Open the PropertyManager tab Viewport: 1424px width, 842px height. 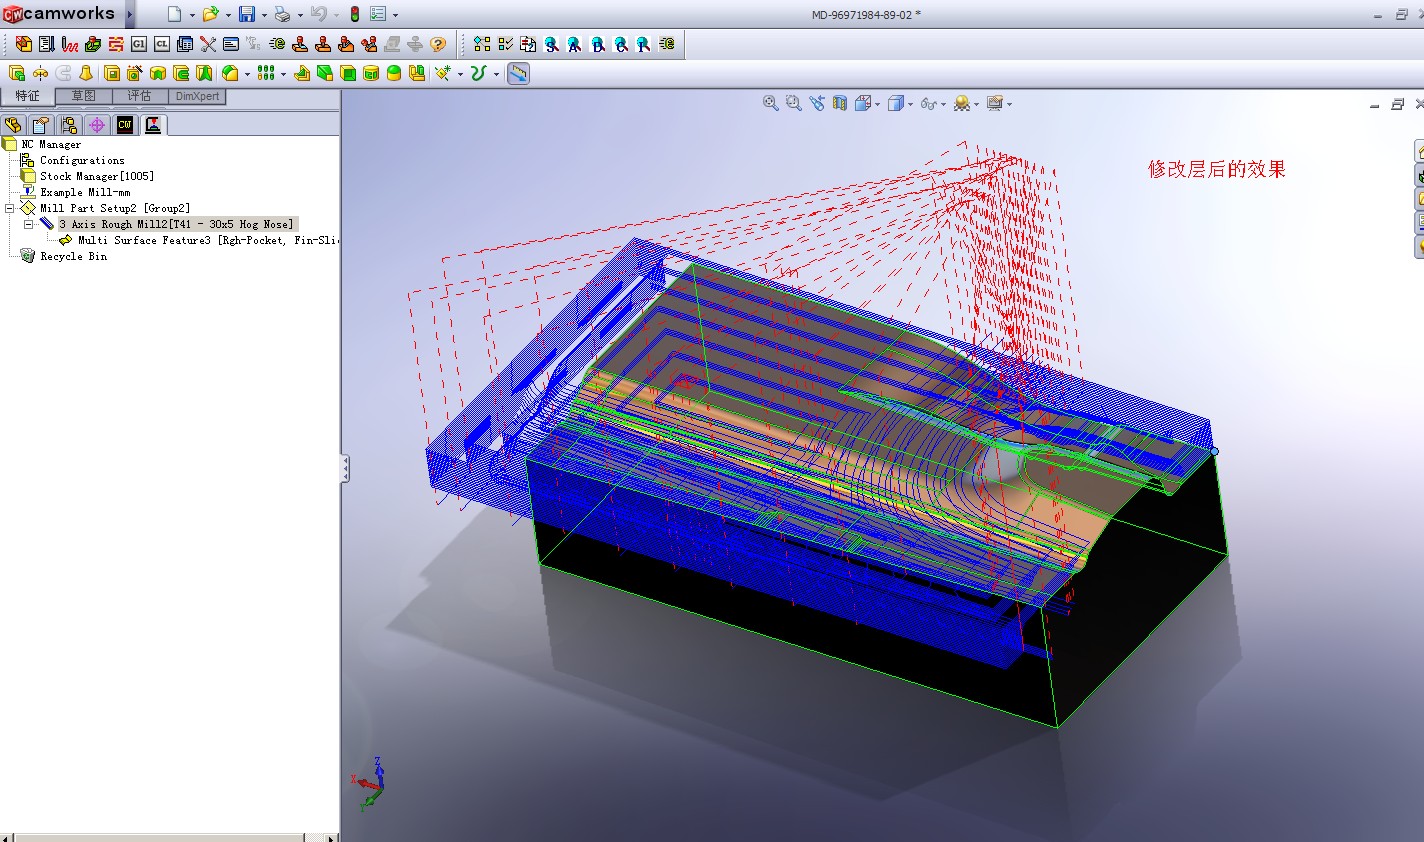coord(41,125)
